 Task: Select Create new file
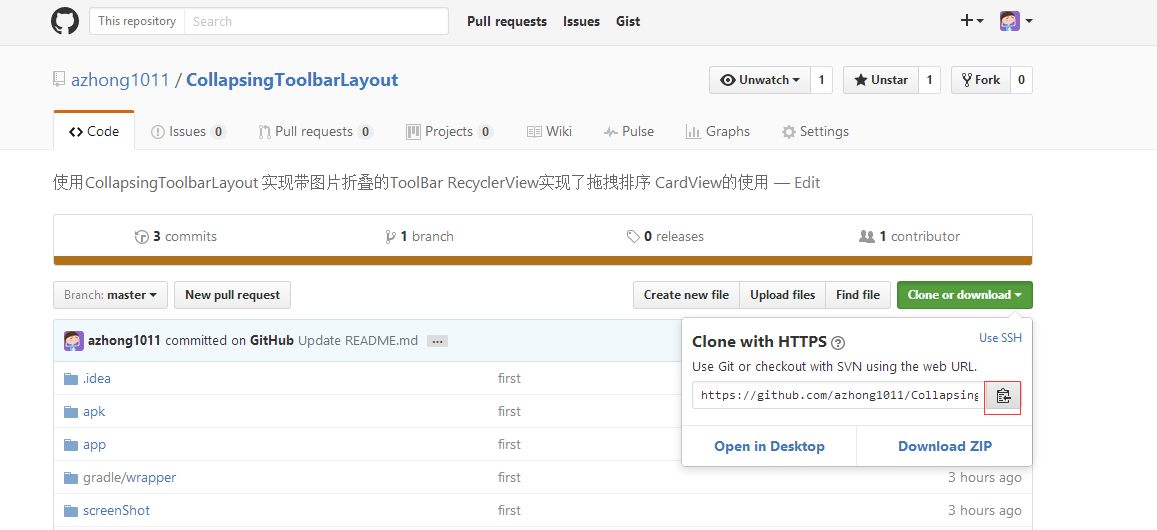pyautogui.click(x=686, y=295)
